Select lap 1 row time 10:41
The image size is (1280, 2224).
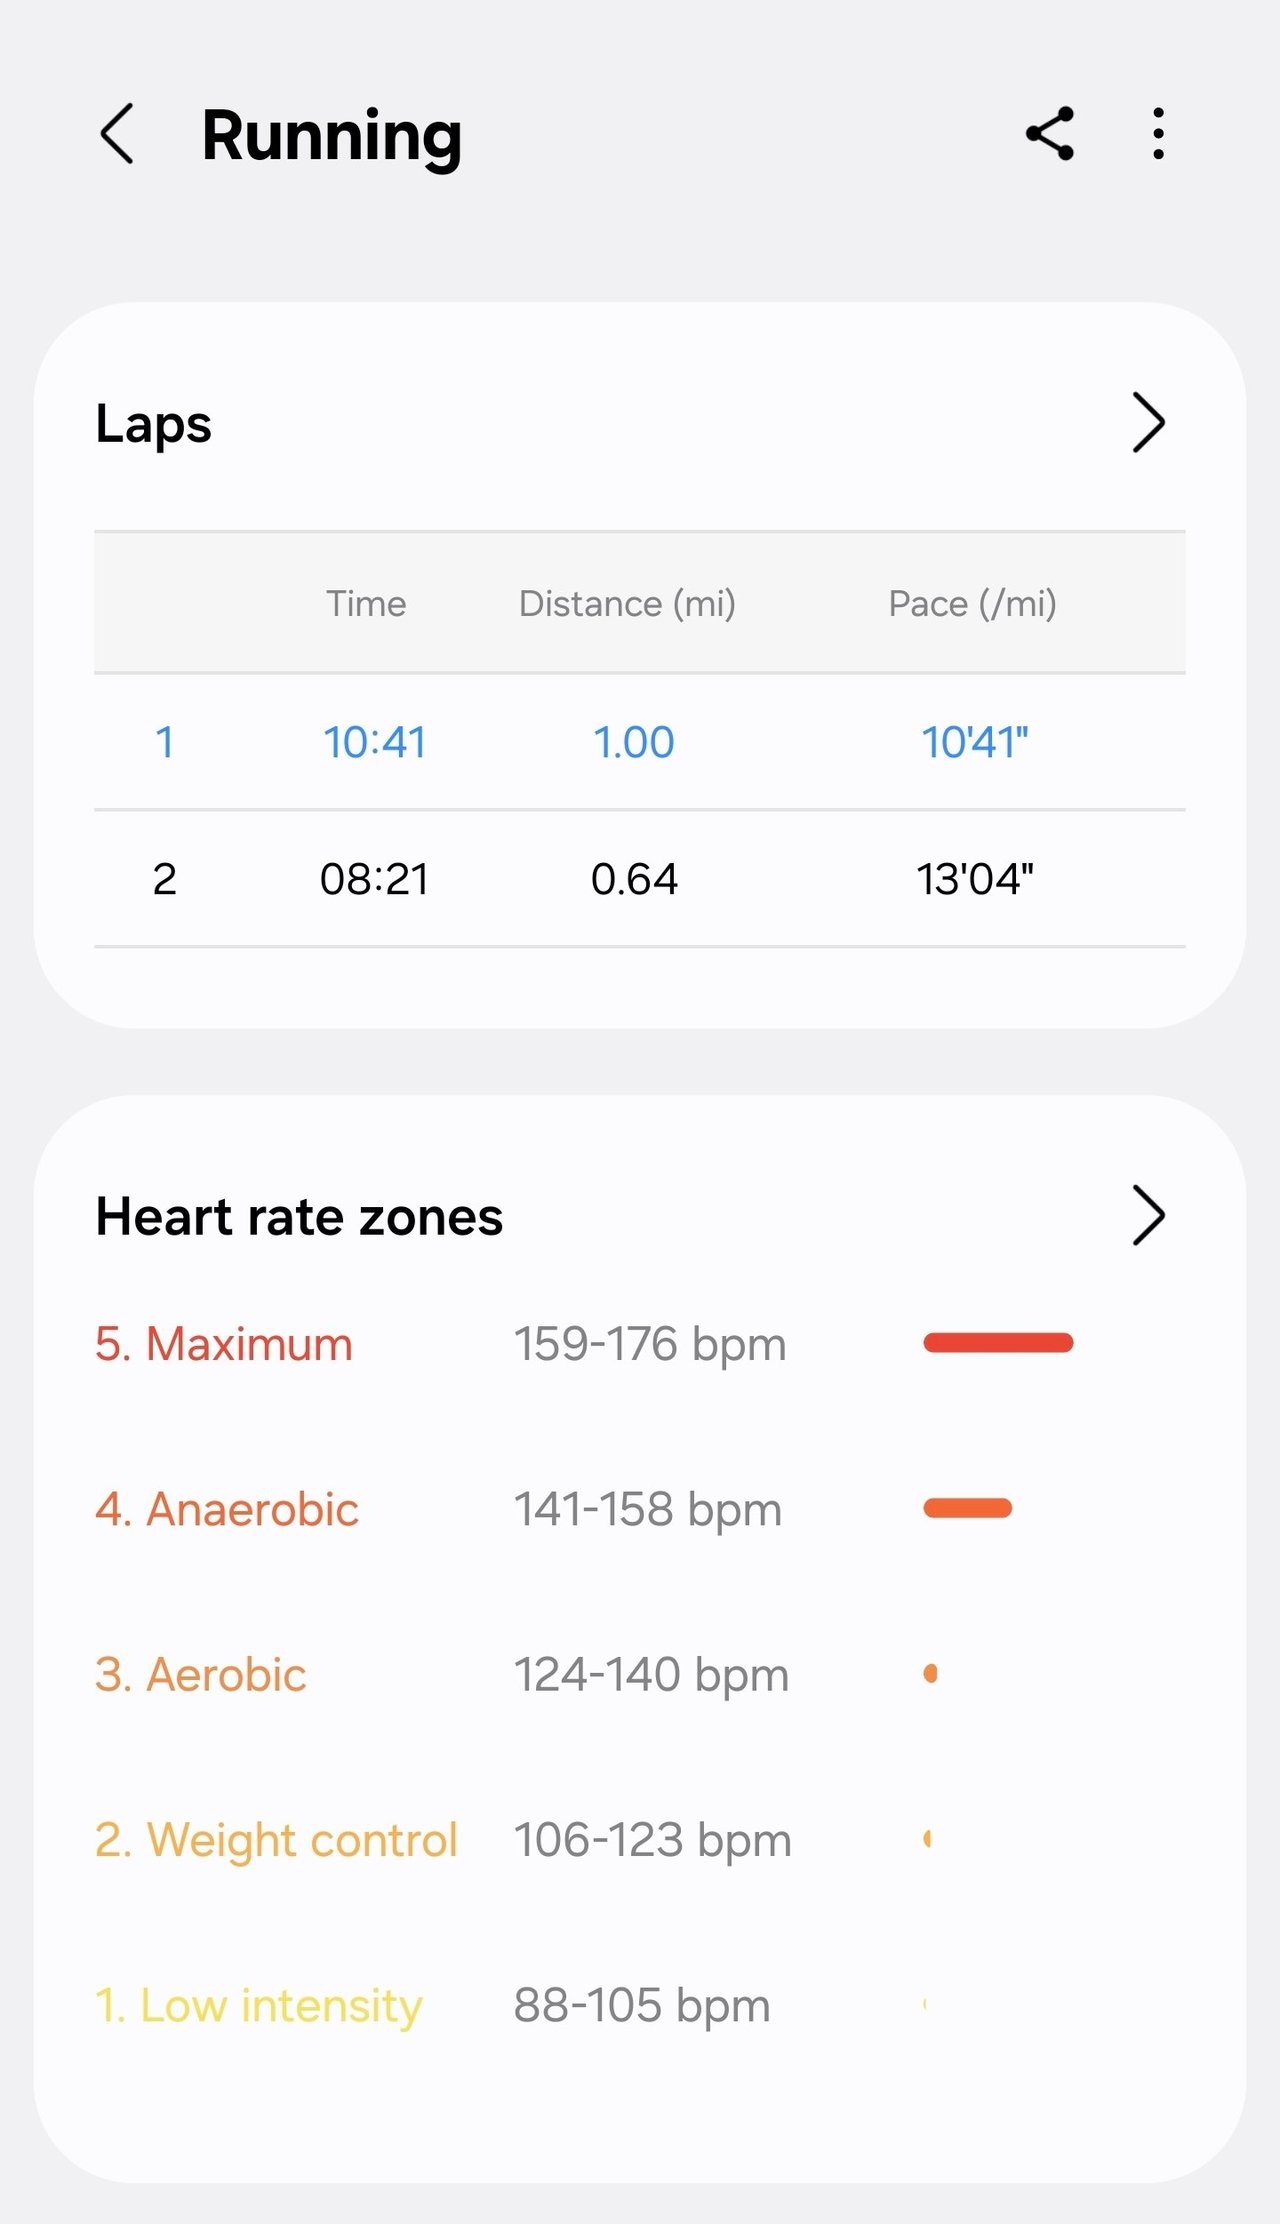[374, 743]
